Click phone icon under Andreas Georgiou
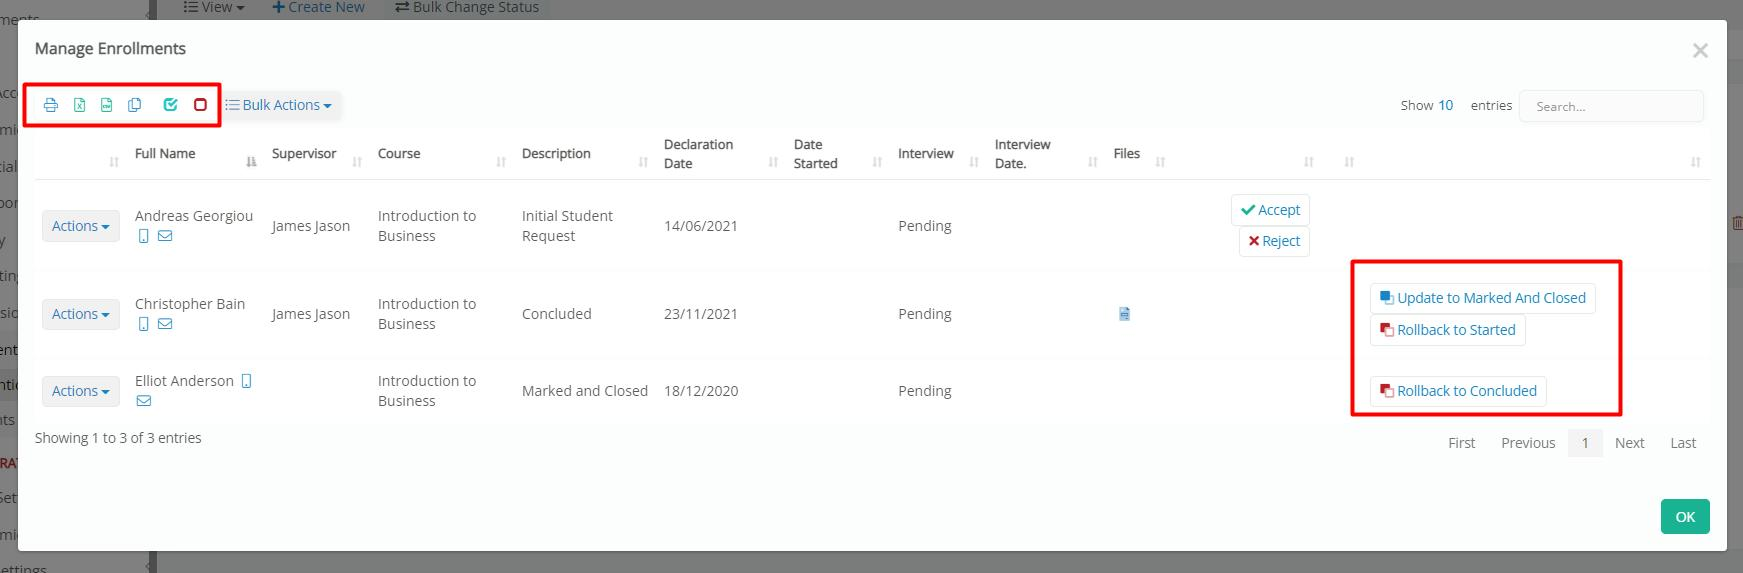1743x573 pixels. pos(144,237)
